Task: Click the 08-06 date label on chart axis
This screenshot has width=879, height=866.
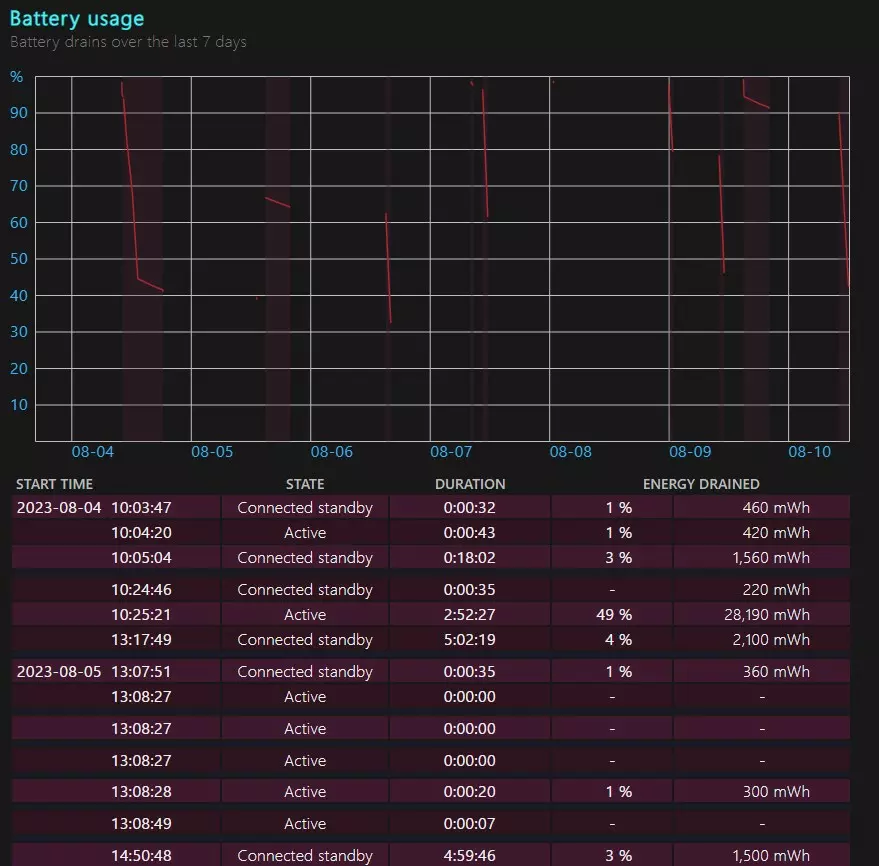Action: point(331,452)
